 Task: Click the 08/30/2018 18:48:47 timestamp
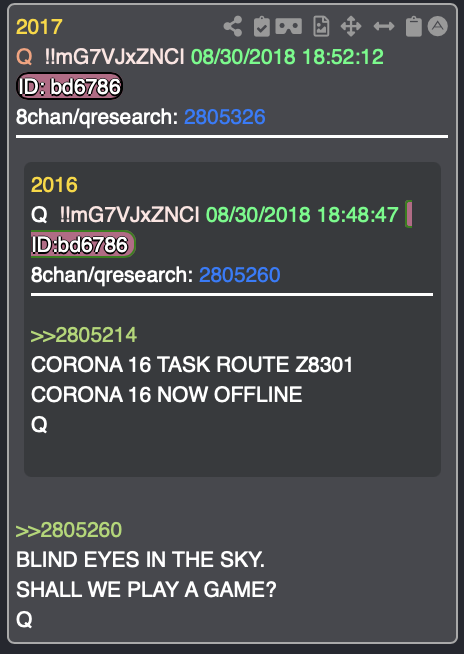(x=303, y=214)
